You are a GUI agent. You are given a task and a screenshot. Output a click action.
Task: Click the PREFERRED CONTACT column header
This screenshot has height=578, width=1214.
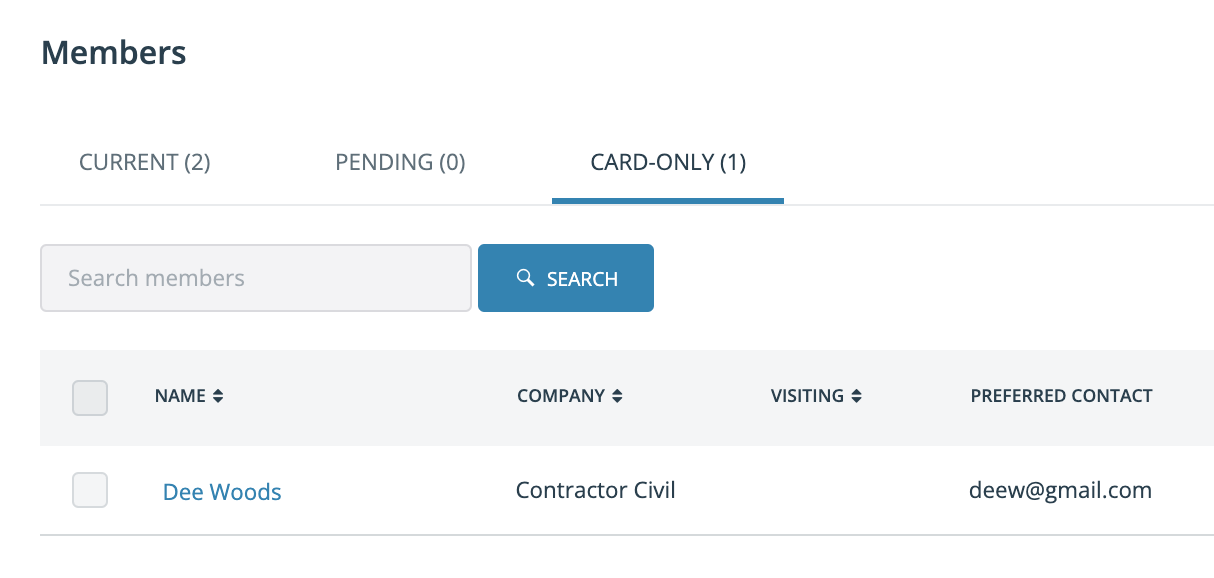coord(1061,396)
